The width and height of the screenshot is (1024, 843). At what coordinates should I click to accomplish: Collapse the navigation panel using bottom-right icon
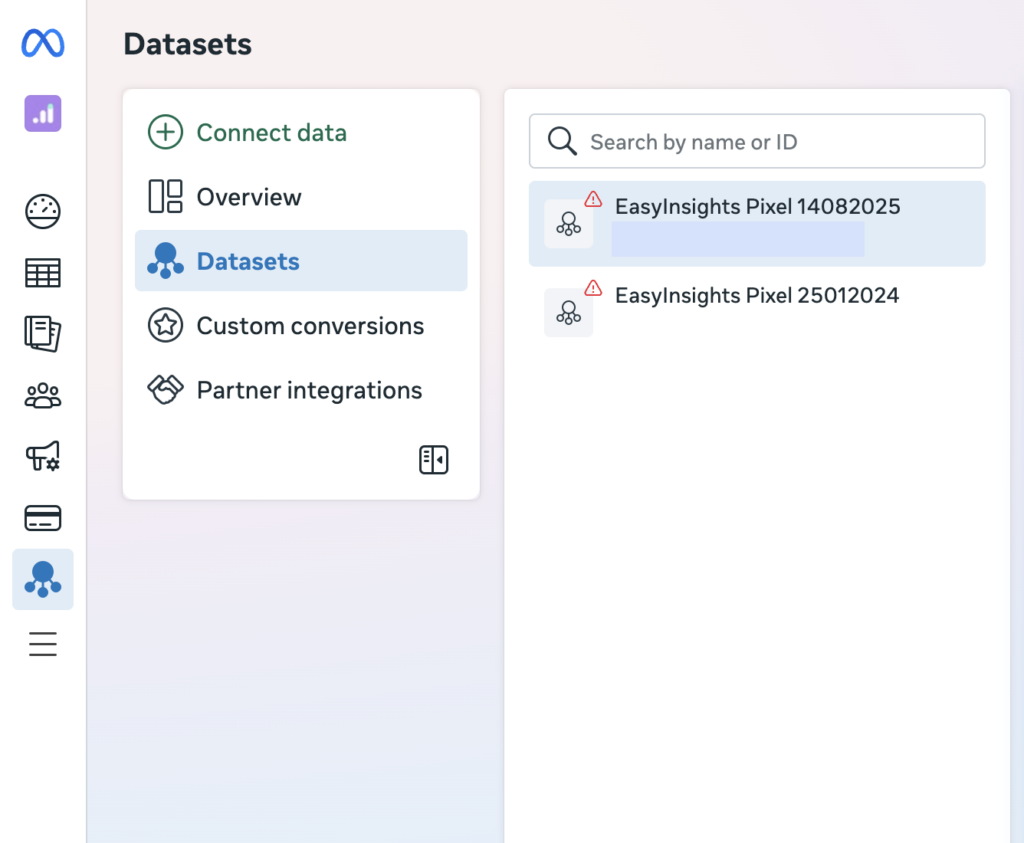[434, 460]
